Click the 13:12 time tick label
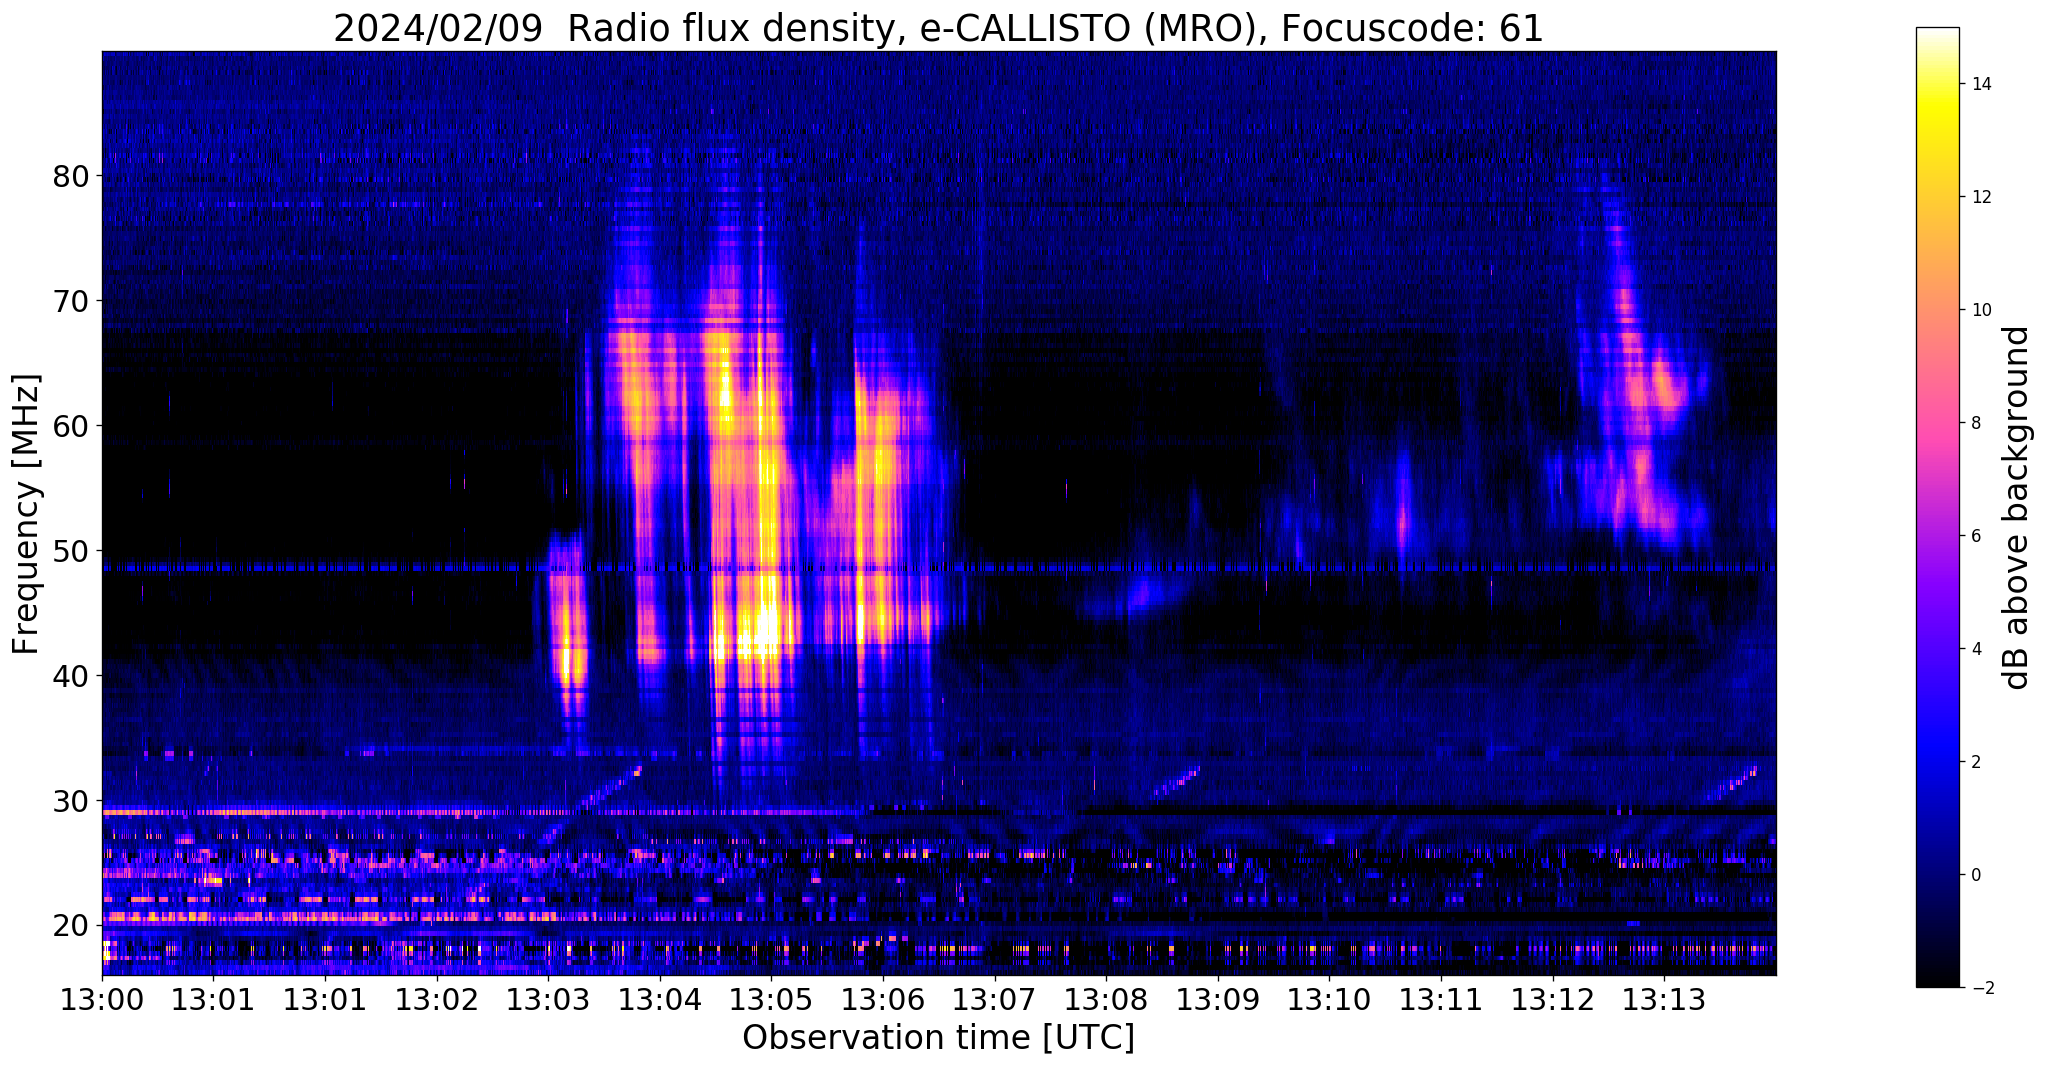2047x1067 pixels. click(x=1552, y=1001)
